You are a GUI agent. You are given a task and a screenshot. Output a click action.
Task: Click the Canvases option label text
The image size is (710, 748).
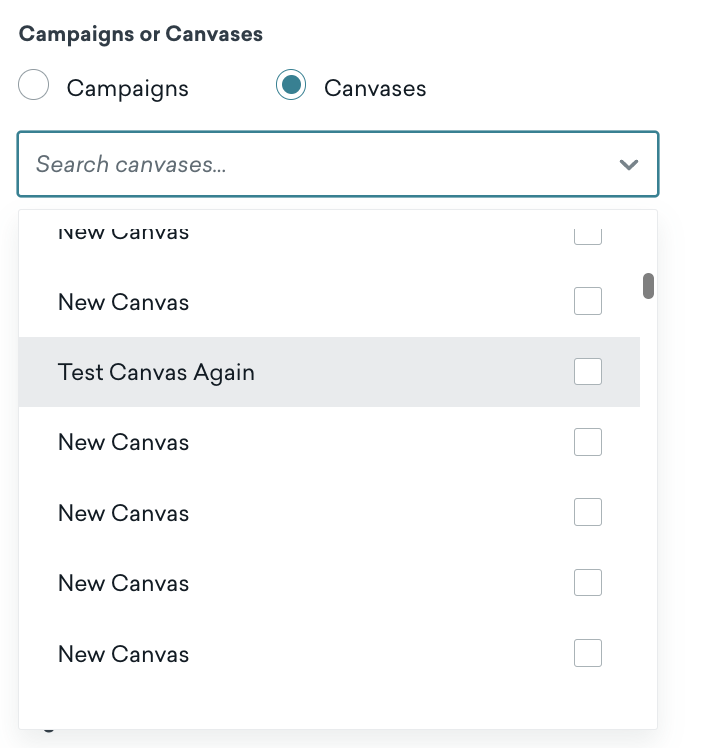point(375,88)
